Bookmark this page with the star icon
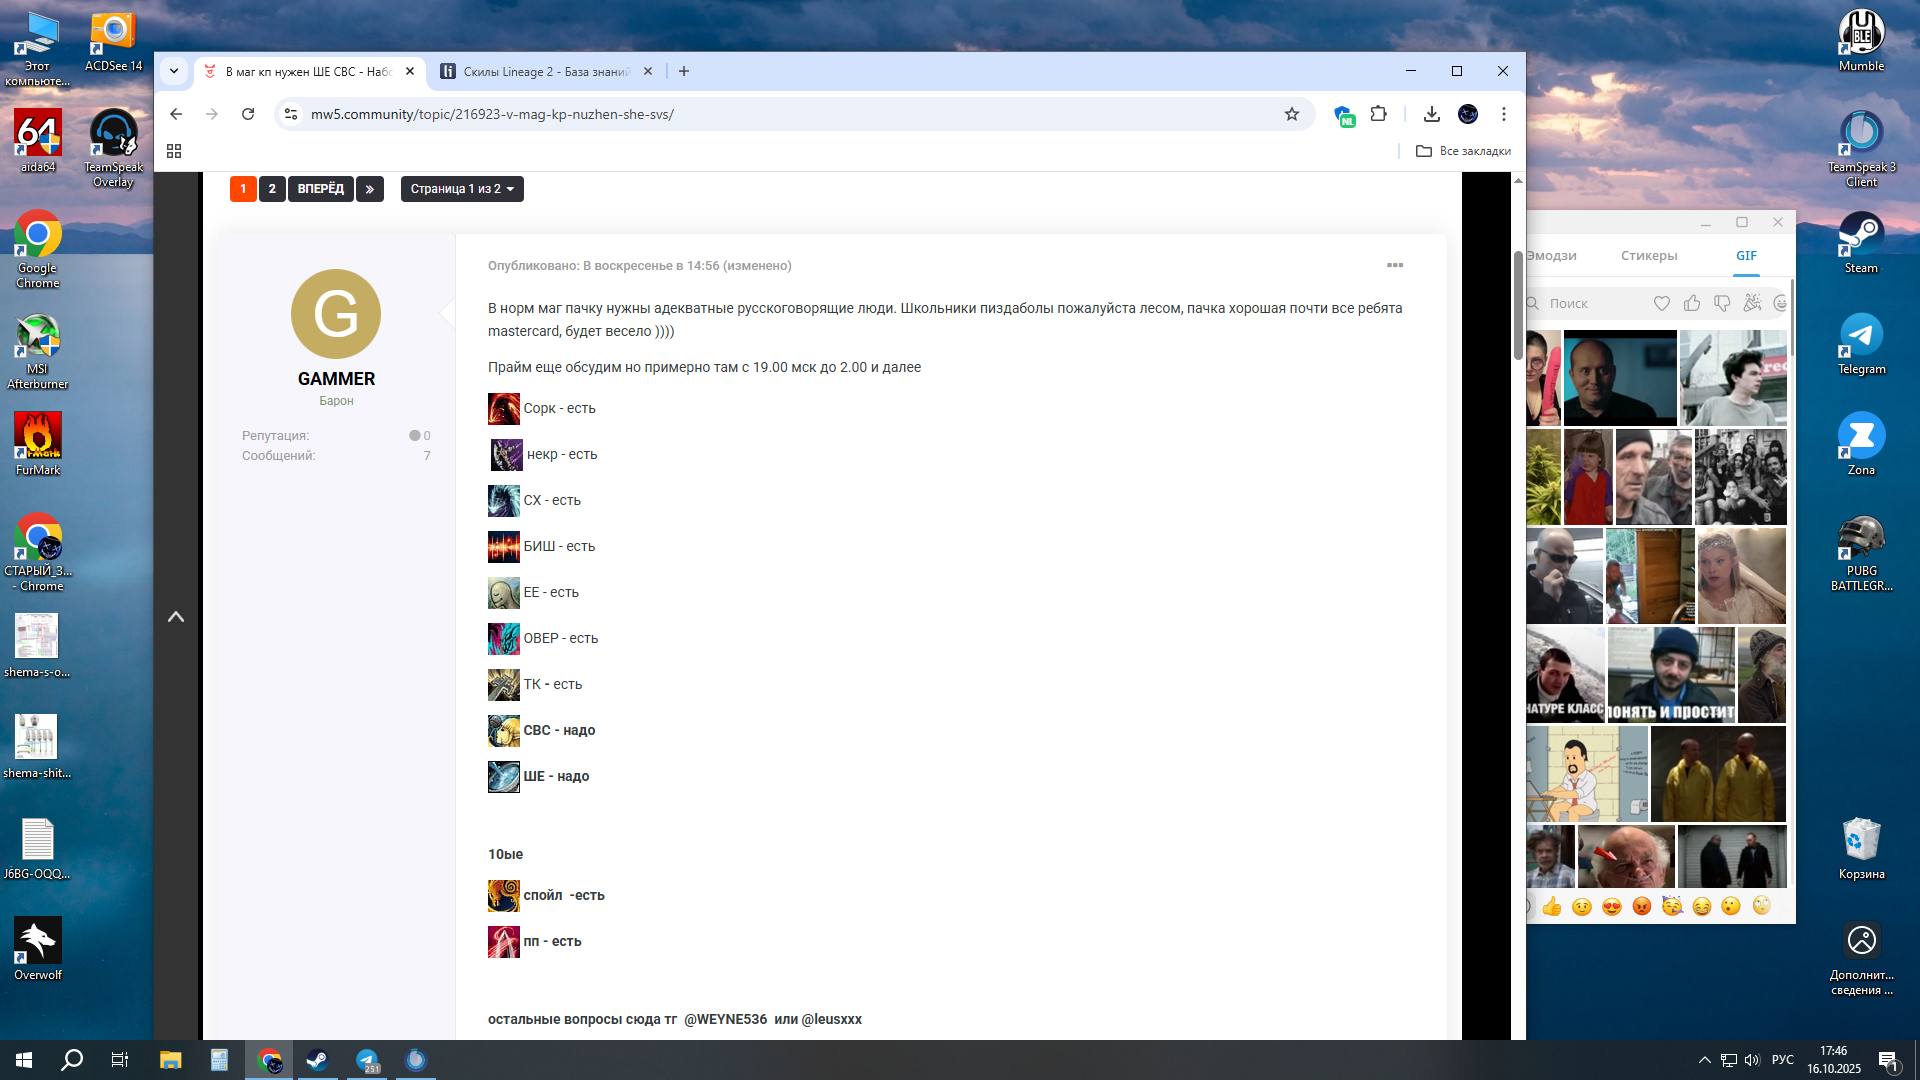1920x1080 pixels. [1291, 114]
